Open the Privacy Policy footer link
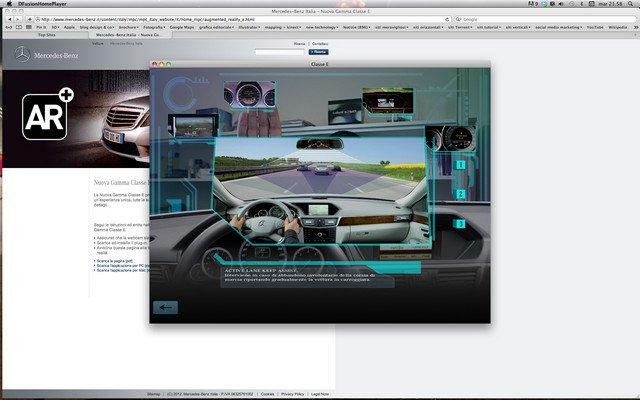Image resolution: width=640 pixels, height=400 pixels. 292,394
